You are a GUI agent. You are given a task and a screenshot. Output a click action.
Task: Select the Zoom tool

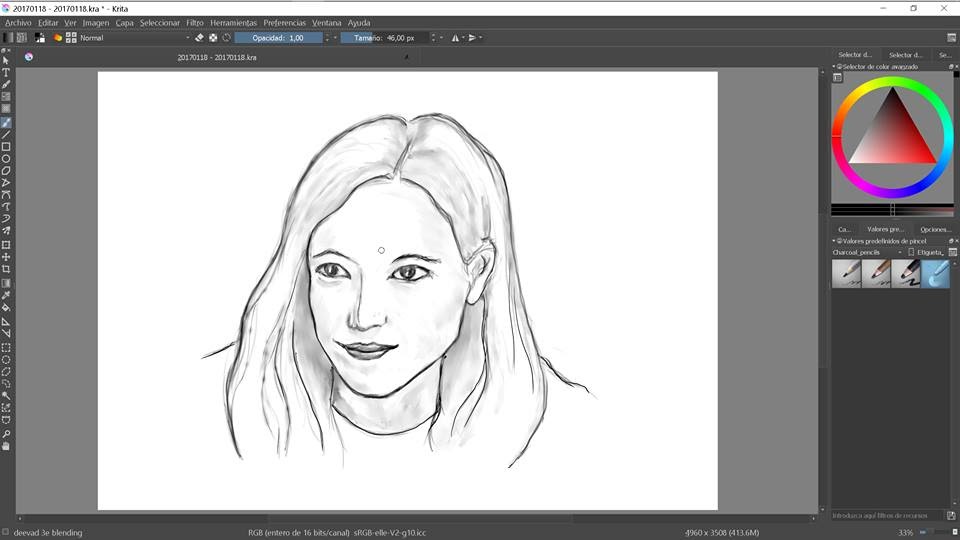pos(6,434)
